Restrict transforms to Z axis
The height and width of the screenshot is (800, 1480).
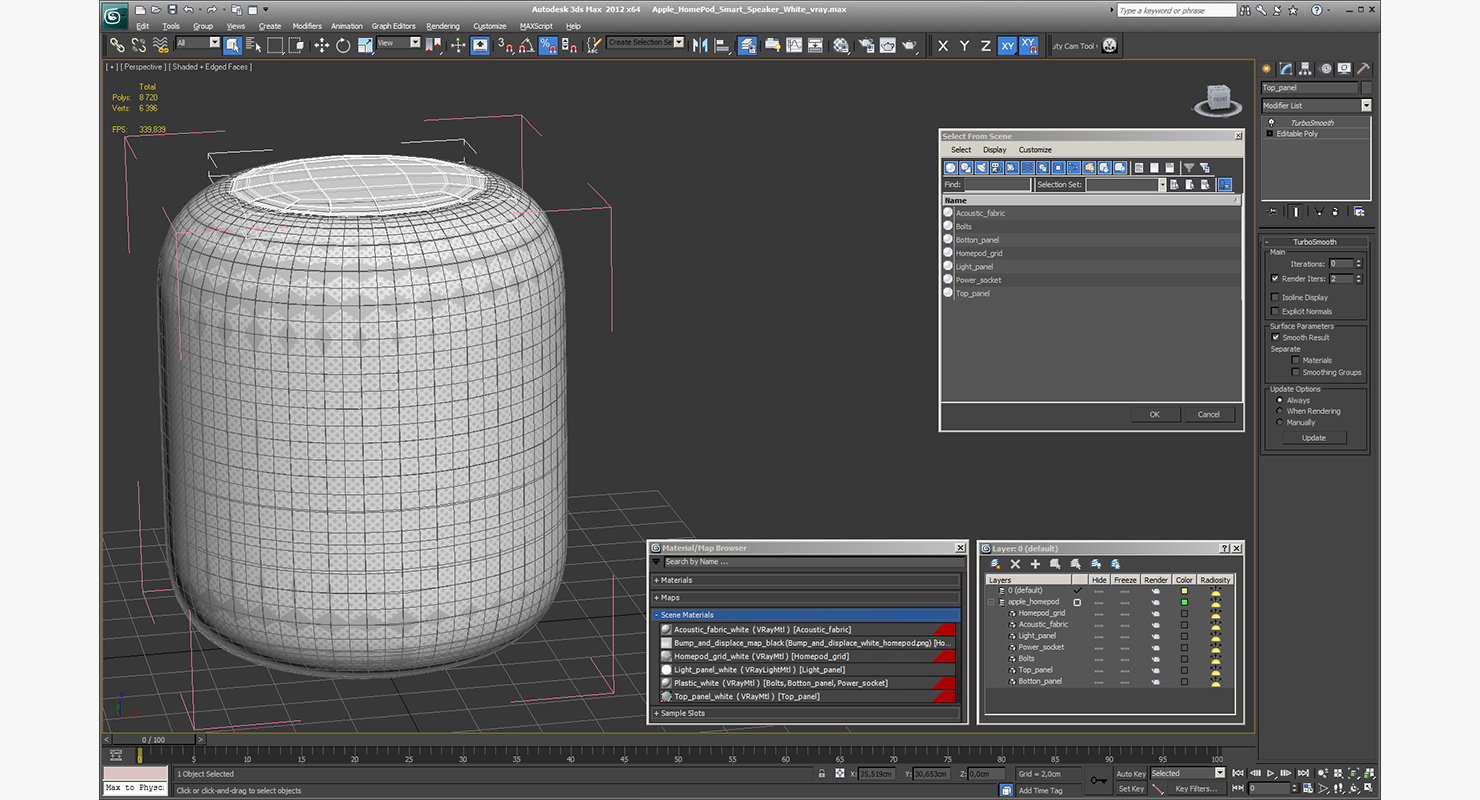[x=986, y=46]
